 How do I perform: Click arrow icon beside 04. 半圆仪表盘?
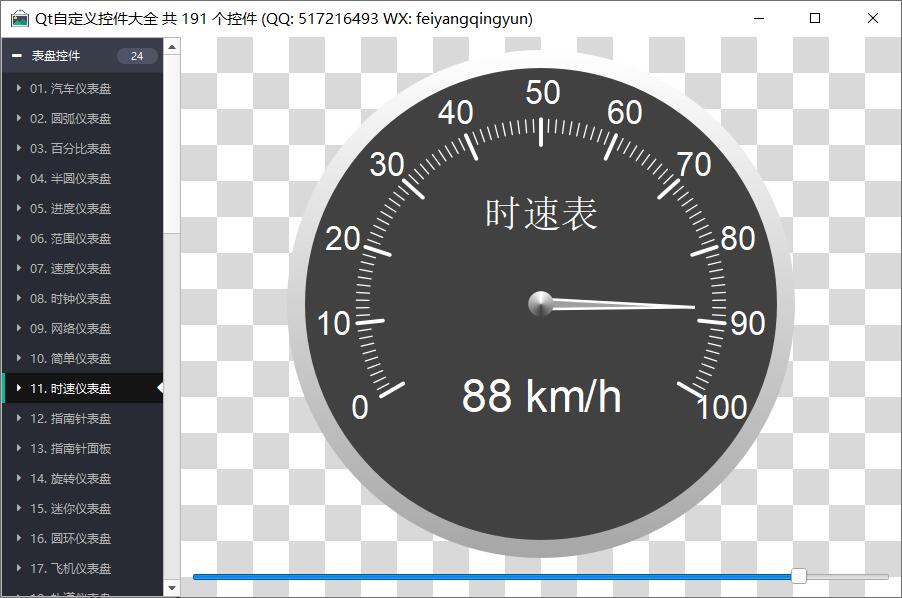(19, 178)
